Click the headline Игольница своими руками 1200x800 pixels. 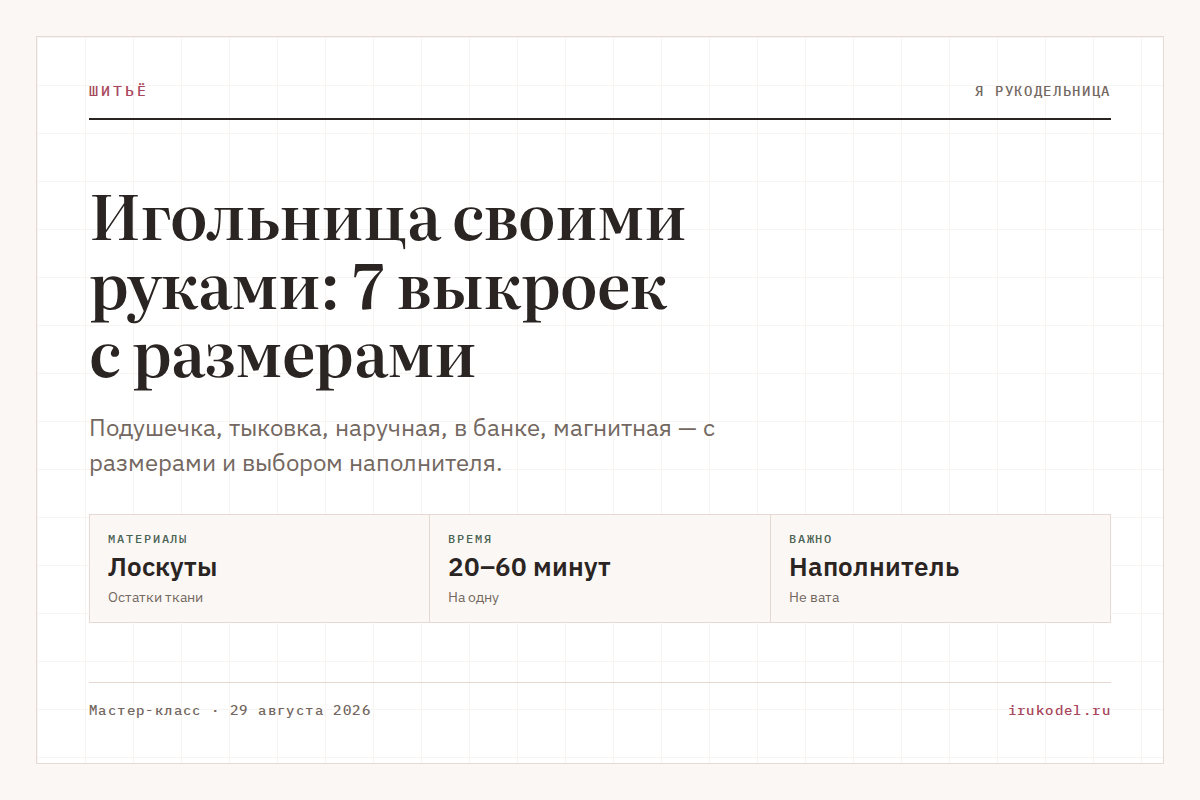tap(388, 288)
